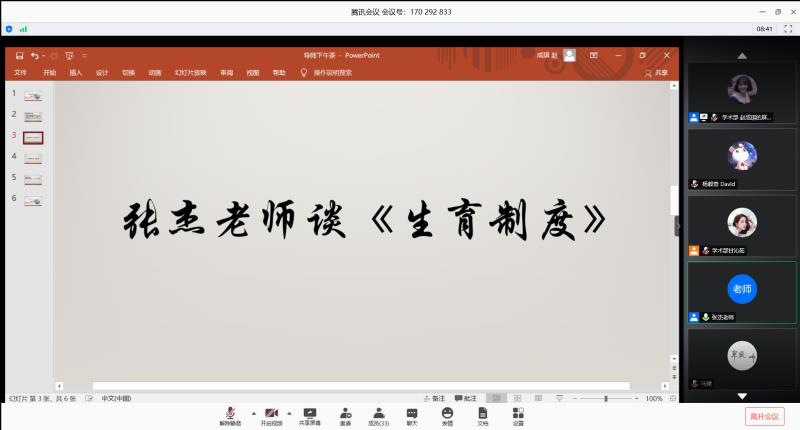
Task: Expand microphone options arrow beside mute
Action: [252, 412]
